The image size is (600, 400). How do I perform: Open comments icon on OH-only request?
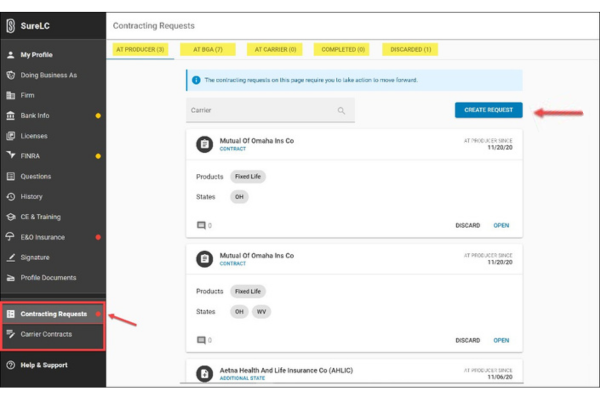tap(201, 225)
